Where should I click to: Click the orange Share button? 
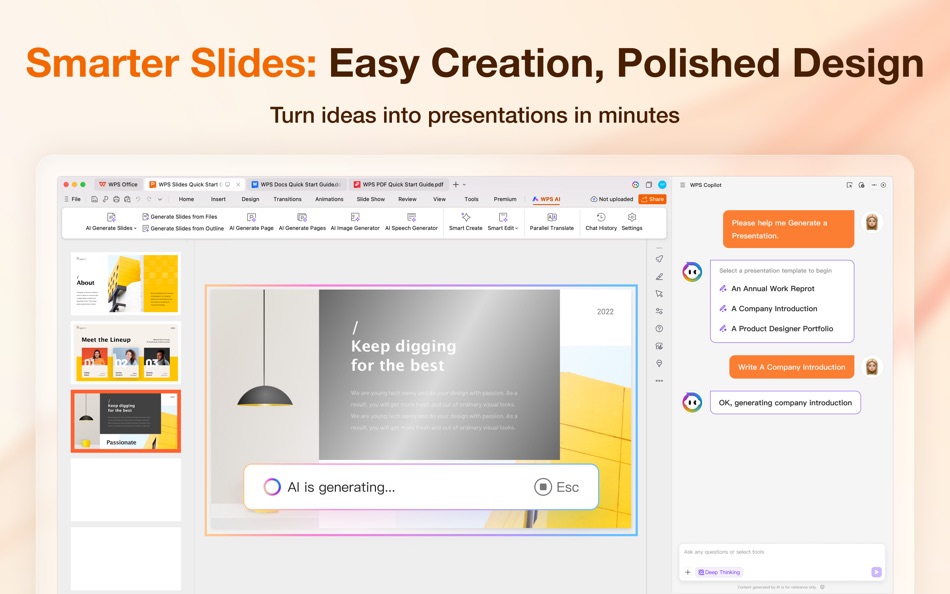tap(653, 199)
